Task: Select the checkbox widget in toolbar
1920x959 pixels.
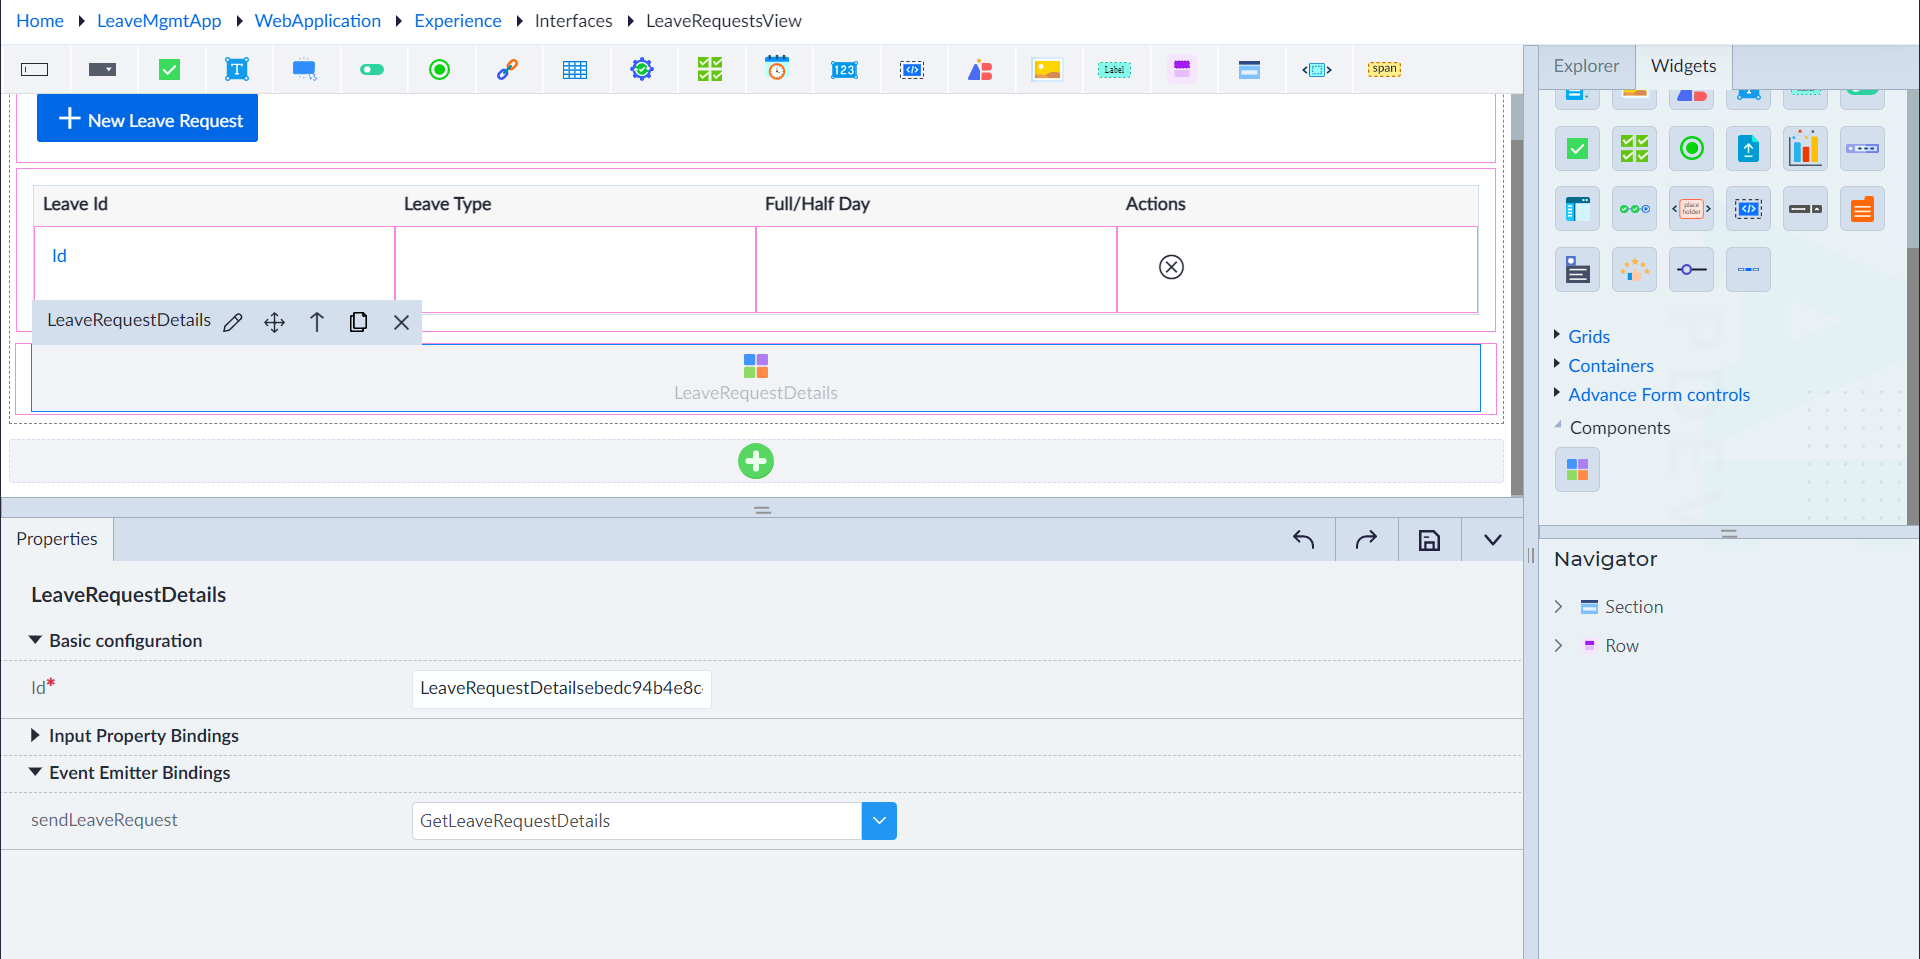Action: click(170, 69)
